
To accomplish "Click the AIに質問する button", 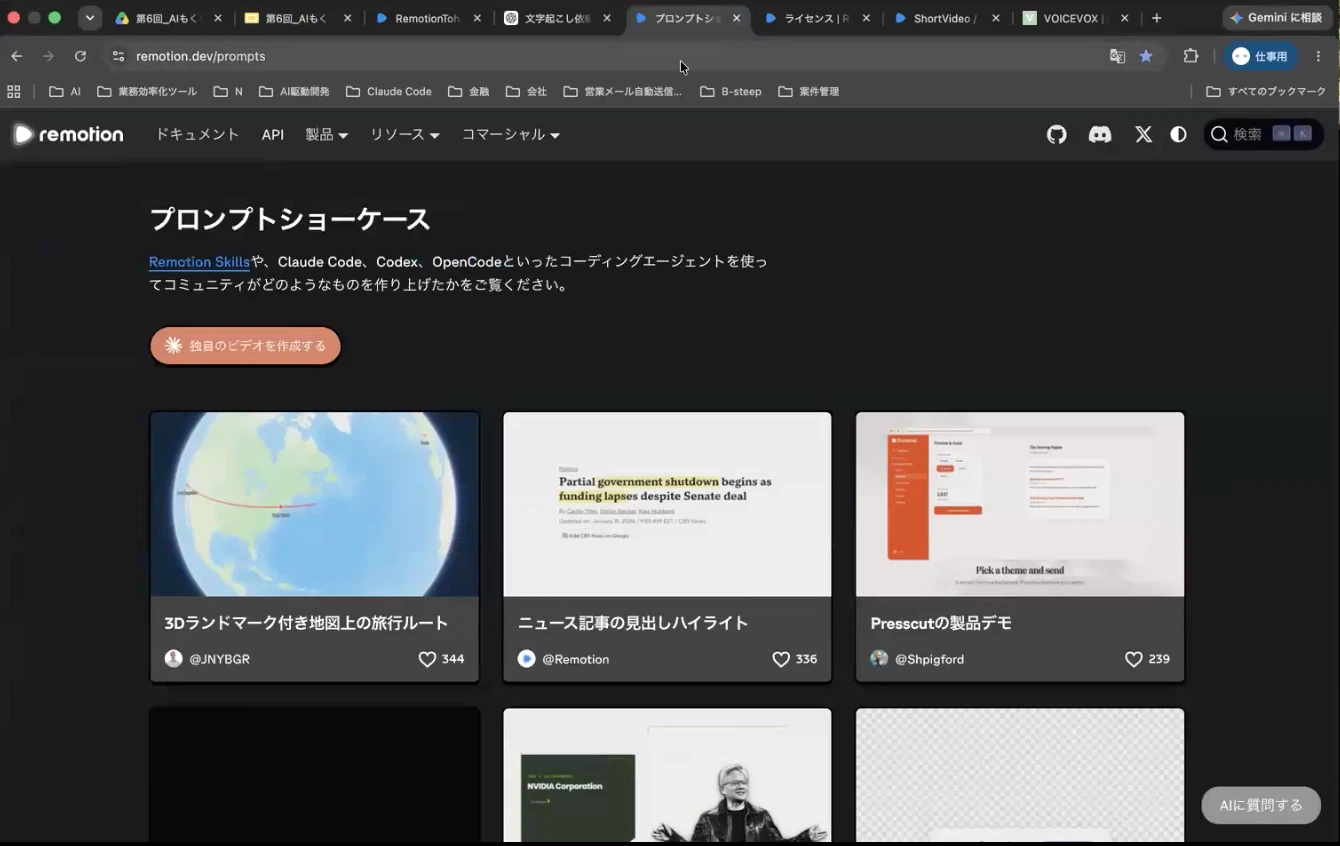I will click(x=1261, y=805).
